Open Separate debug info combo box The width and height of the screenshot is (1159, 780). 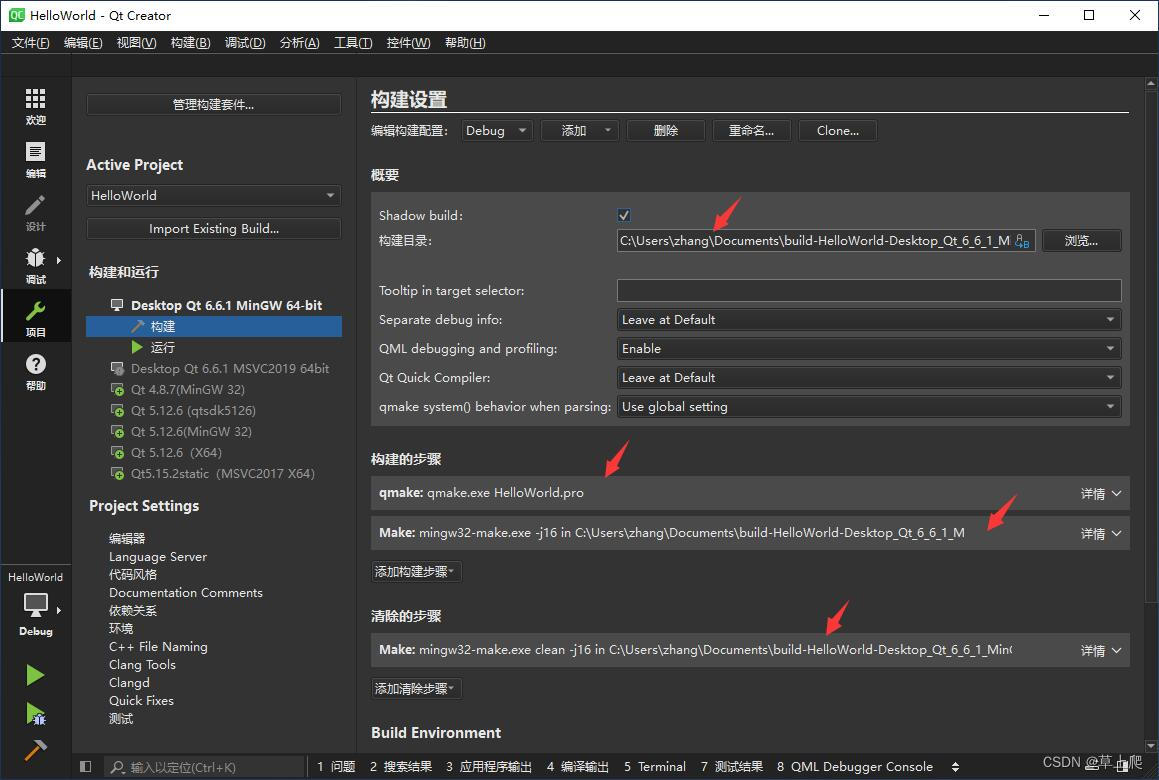pos(869,319)
